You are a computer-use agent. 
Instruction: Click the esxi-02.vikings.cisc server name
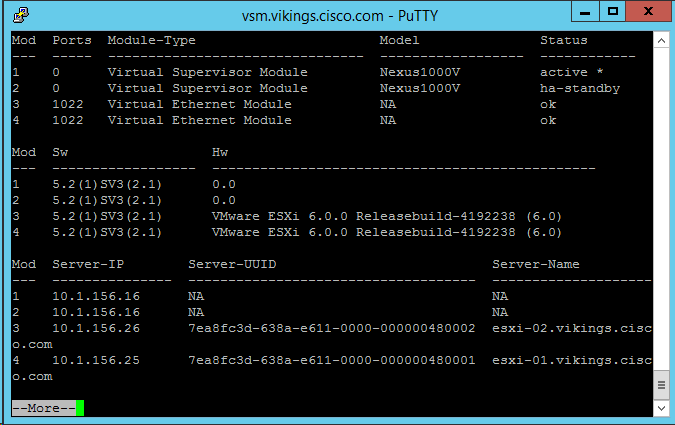point(572,328)
